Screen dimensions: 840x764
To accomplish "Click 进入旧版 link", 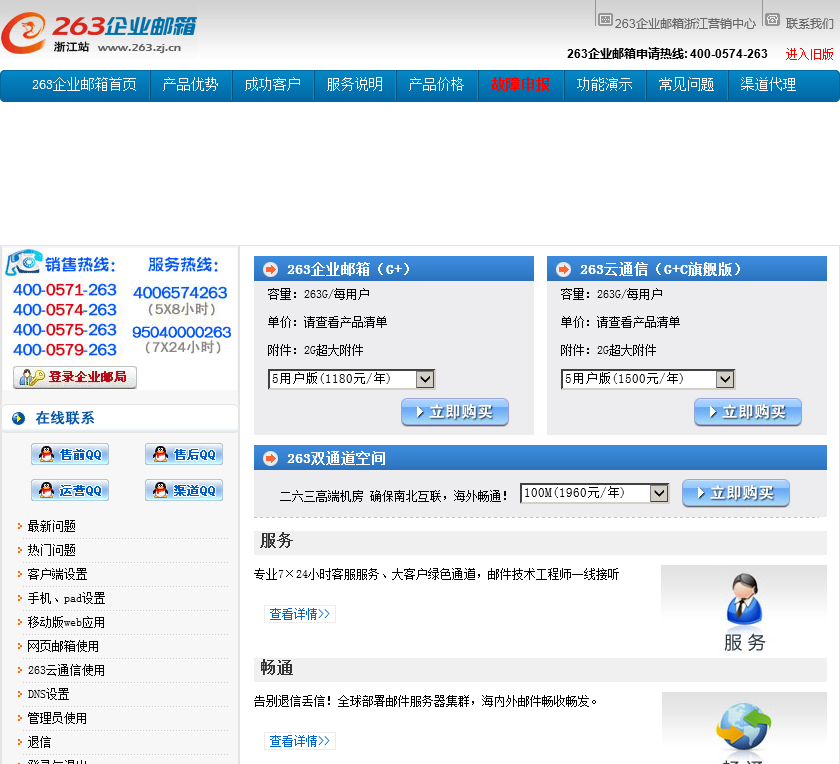I will click(x=809, y=54).
